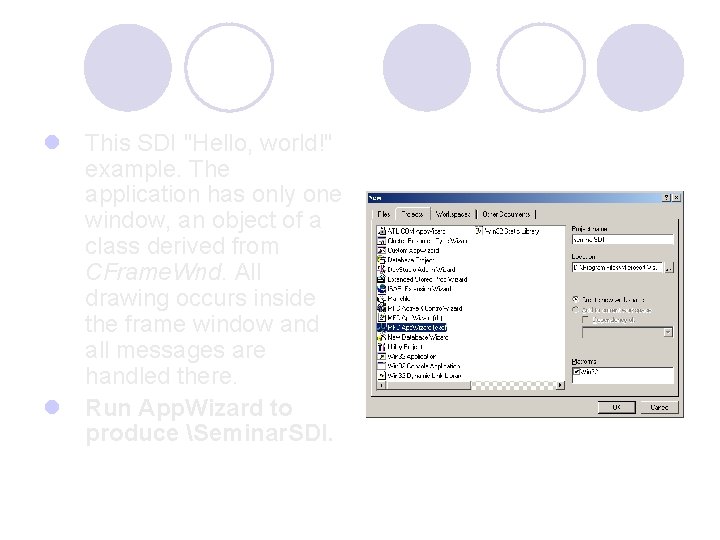Pick Win32 Dynamic-Link Library icon
720x540 pixels.
(x=381, y=376)
